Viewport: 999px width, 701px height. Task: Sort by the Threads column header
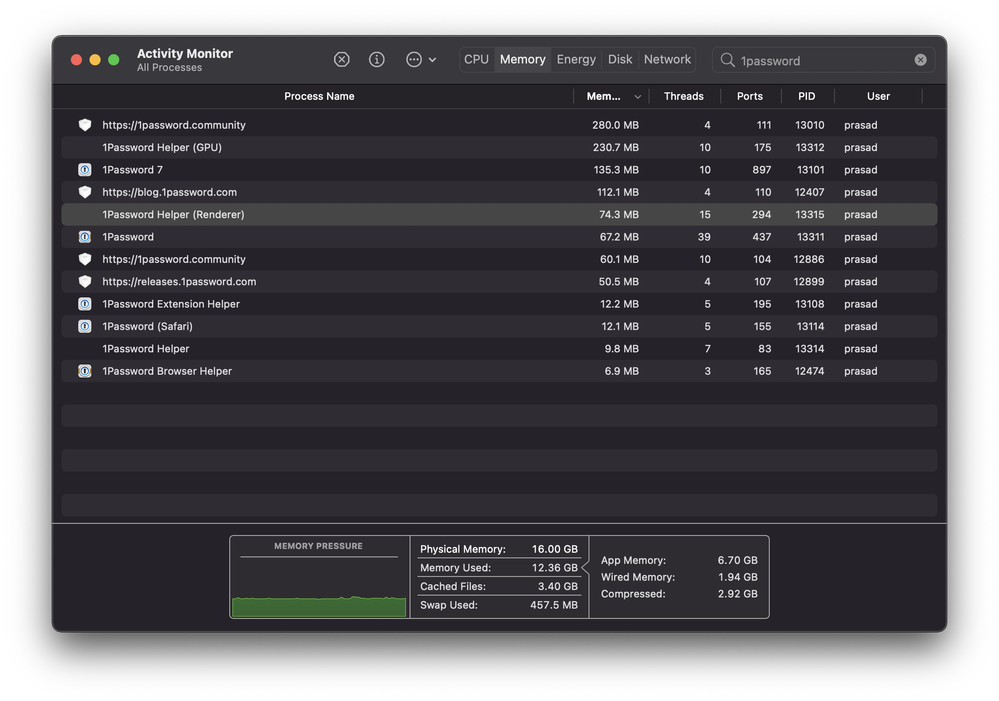(x=683, y=97)
